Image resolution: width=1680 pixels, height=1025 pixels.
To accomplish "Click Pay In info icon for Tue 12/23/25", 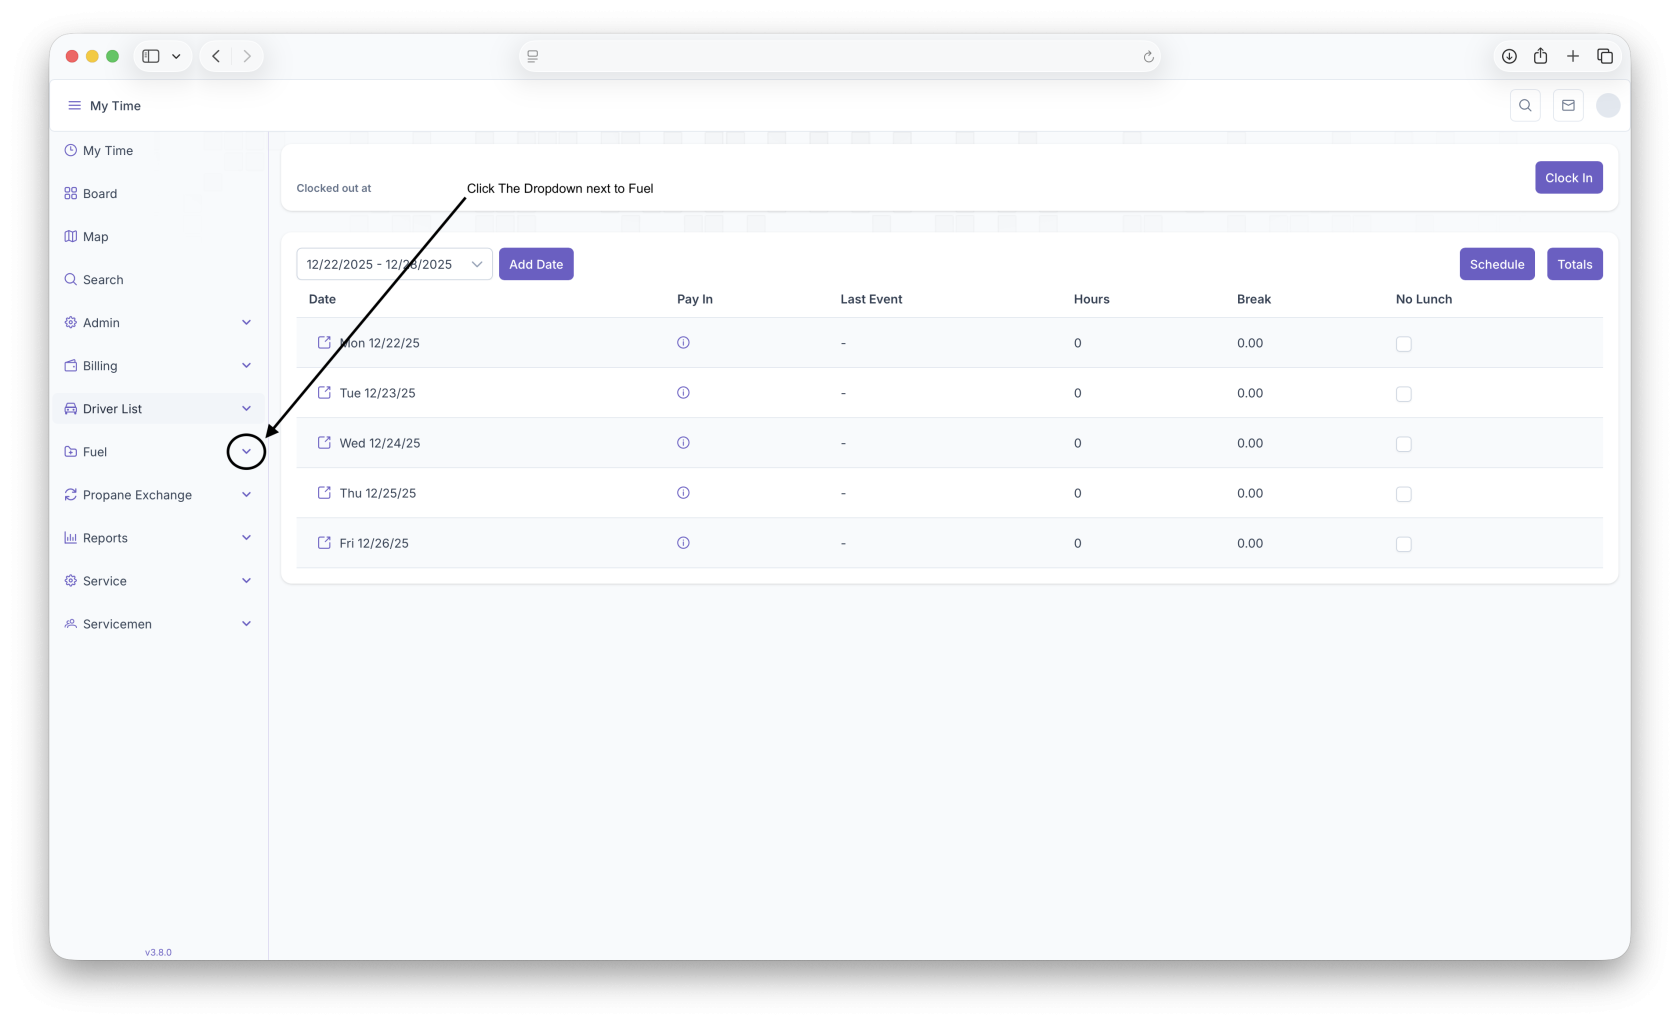I will tap(683, 393).
